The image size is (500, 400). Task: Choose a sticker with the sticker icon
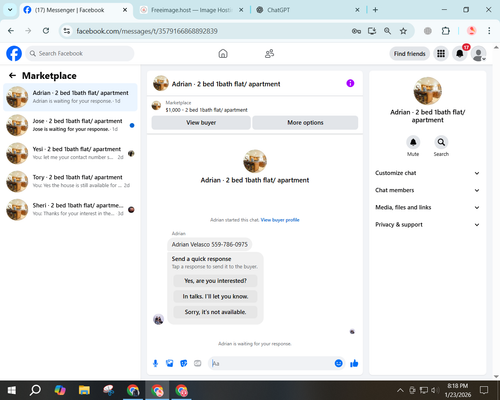point(184,363)
